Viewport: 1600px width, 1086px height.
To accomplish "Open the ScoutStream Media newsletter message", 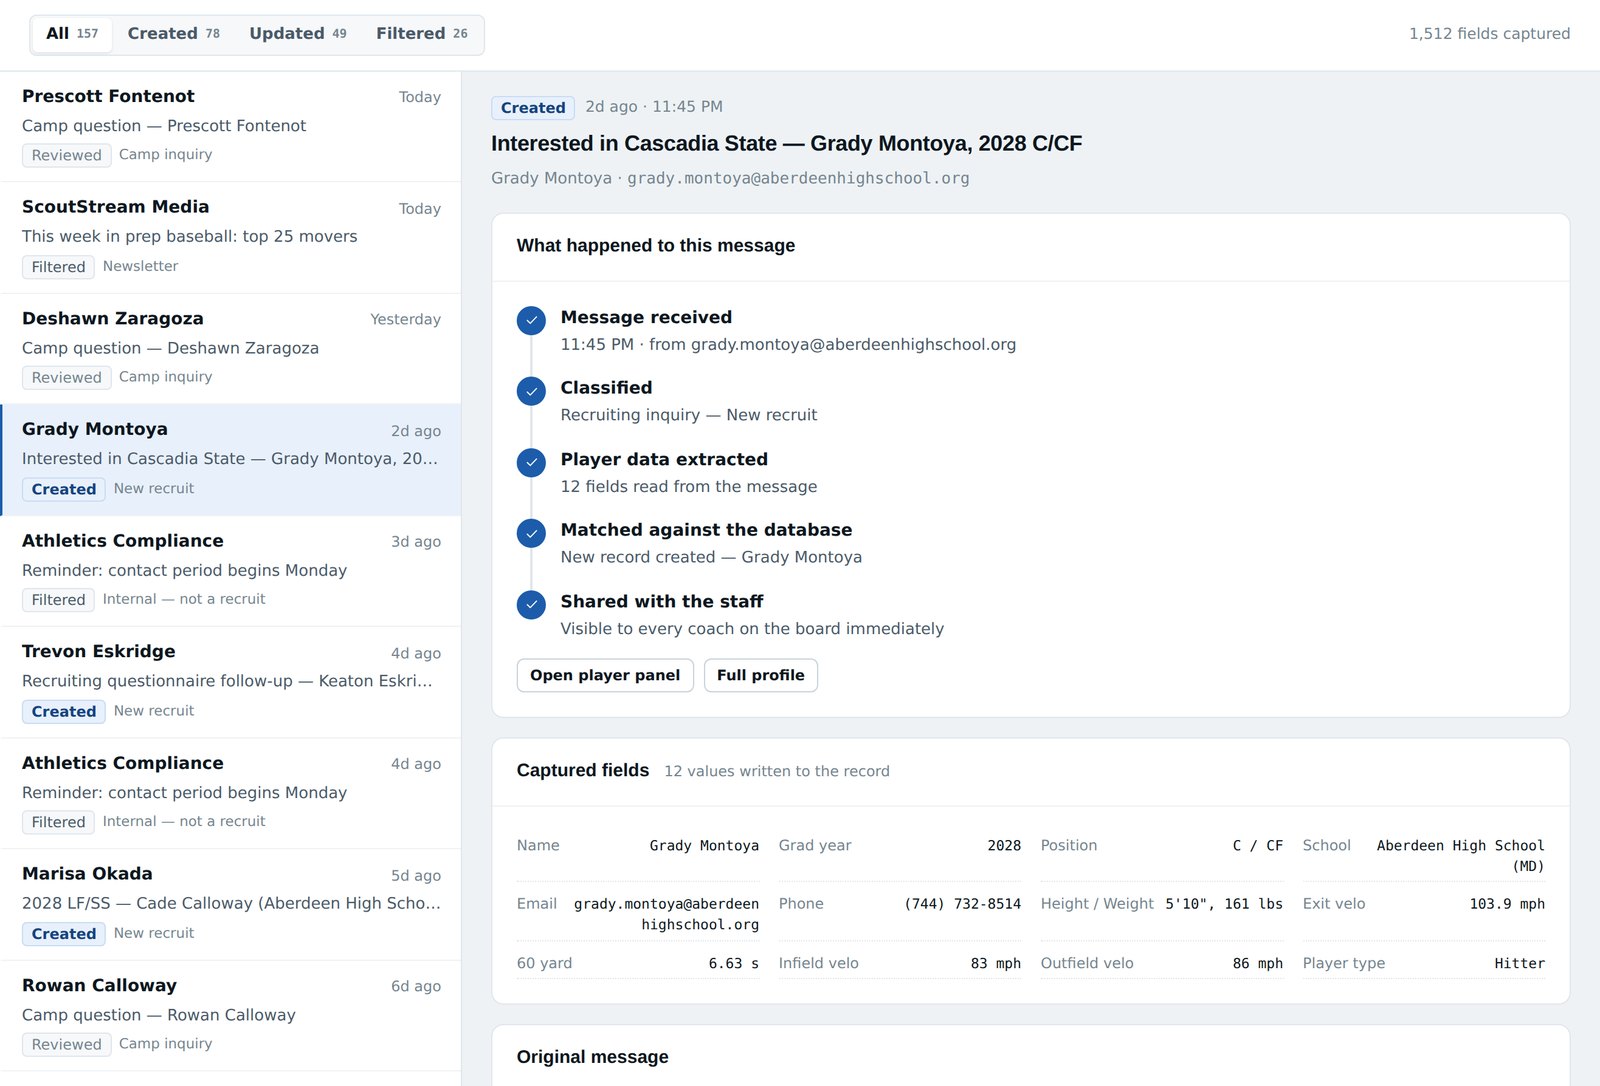I will (231, 237).
